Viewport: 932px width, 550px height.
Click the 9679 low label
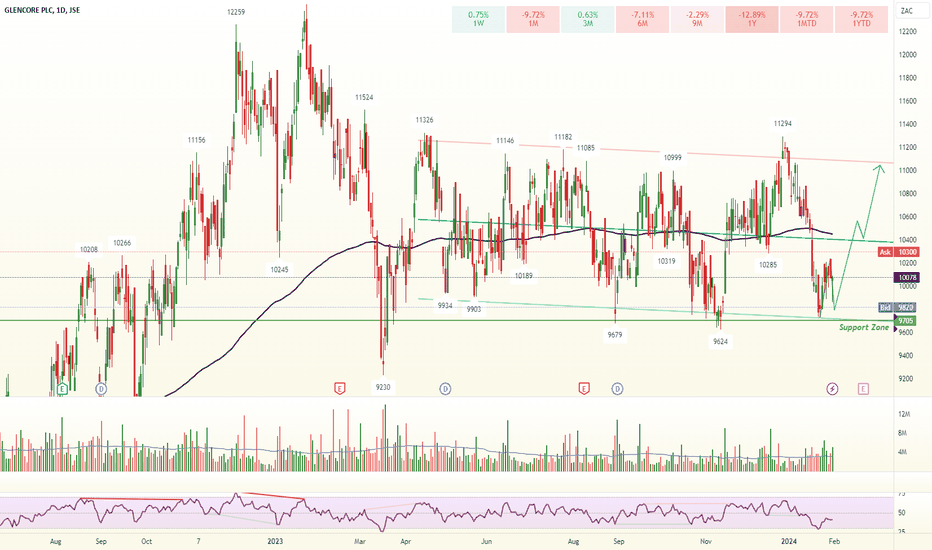pyautogui.click(x=615, y=335)
